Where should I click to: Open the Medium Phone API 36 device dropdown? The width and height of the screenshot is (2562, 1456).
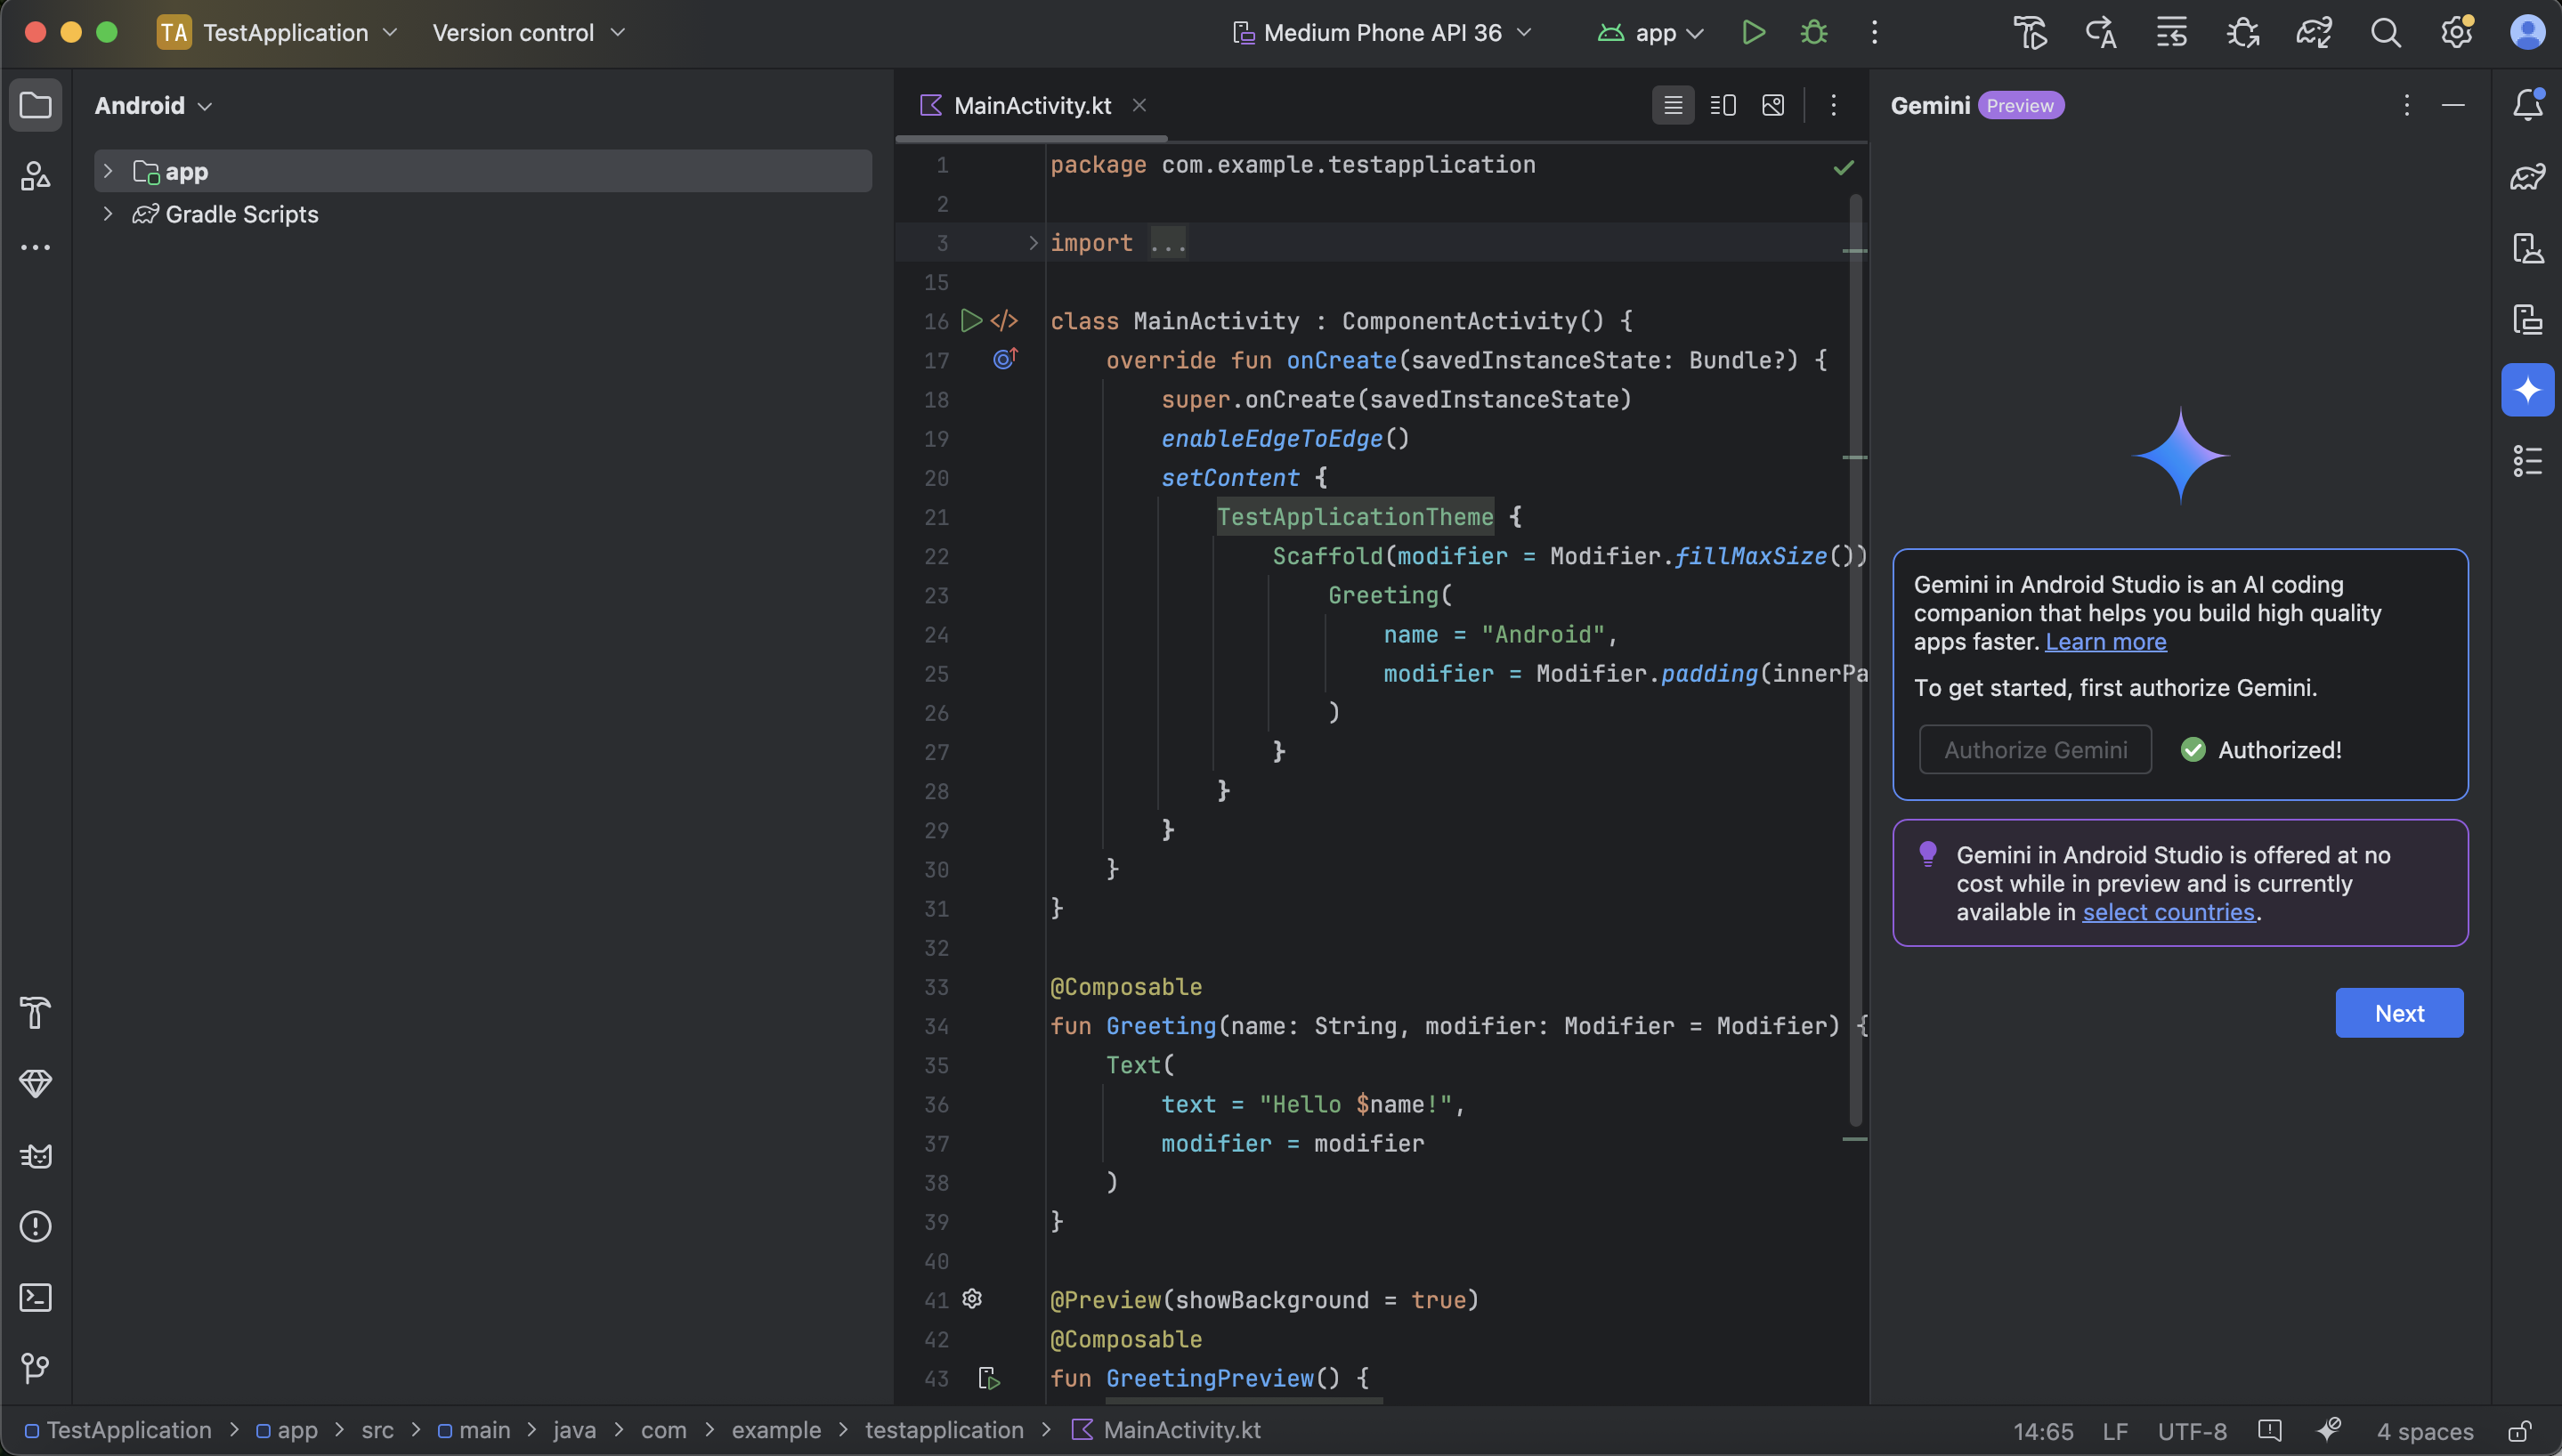[1382, 33]
